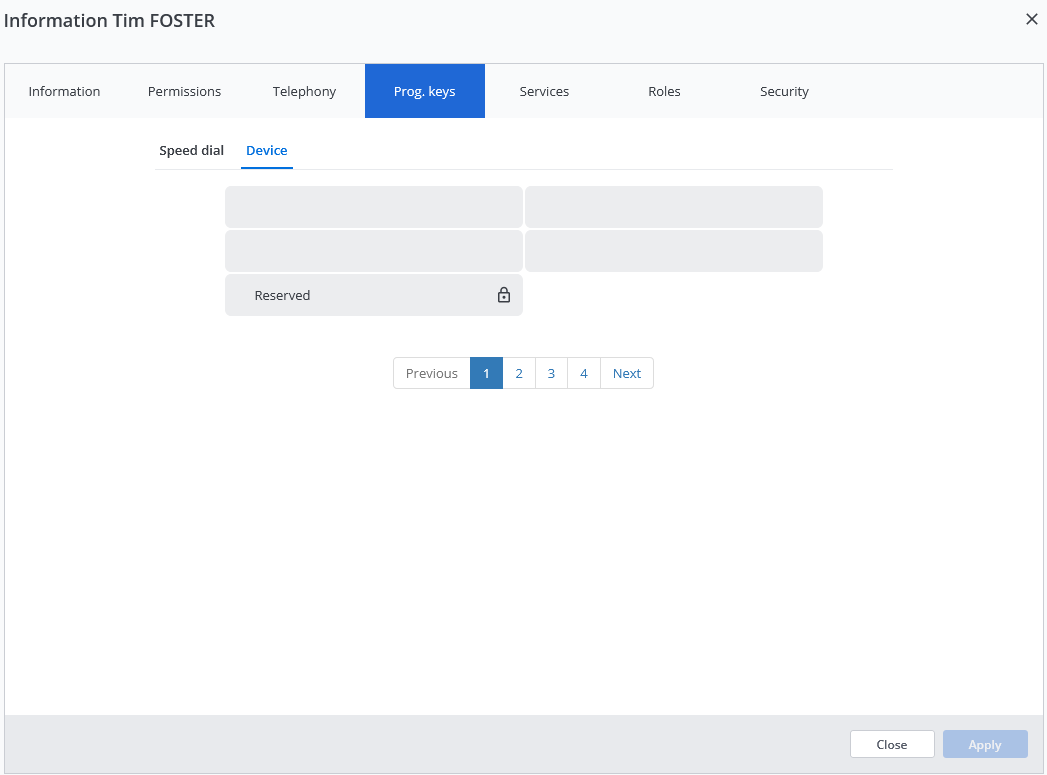Click the first empty programmable key slot
Image resolution: width=1047 pixels, height=775 pixels.
click(x=373, y=207)
